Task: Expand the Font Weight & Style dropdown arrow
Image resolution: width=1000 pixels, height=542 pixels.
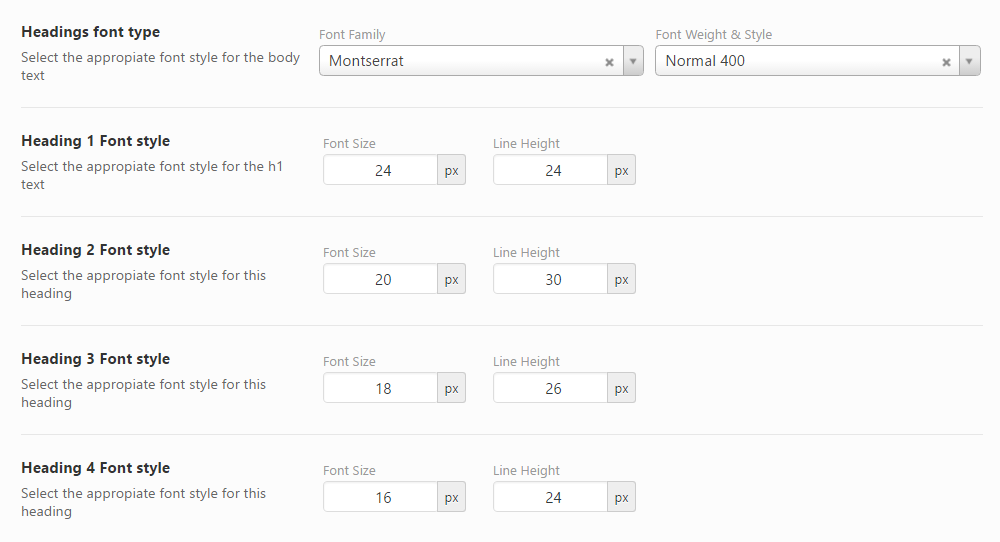Action: coord(970,61)
